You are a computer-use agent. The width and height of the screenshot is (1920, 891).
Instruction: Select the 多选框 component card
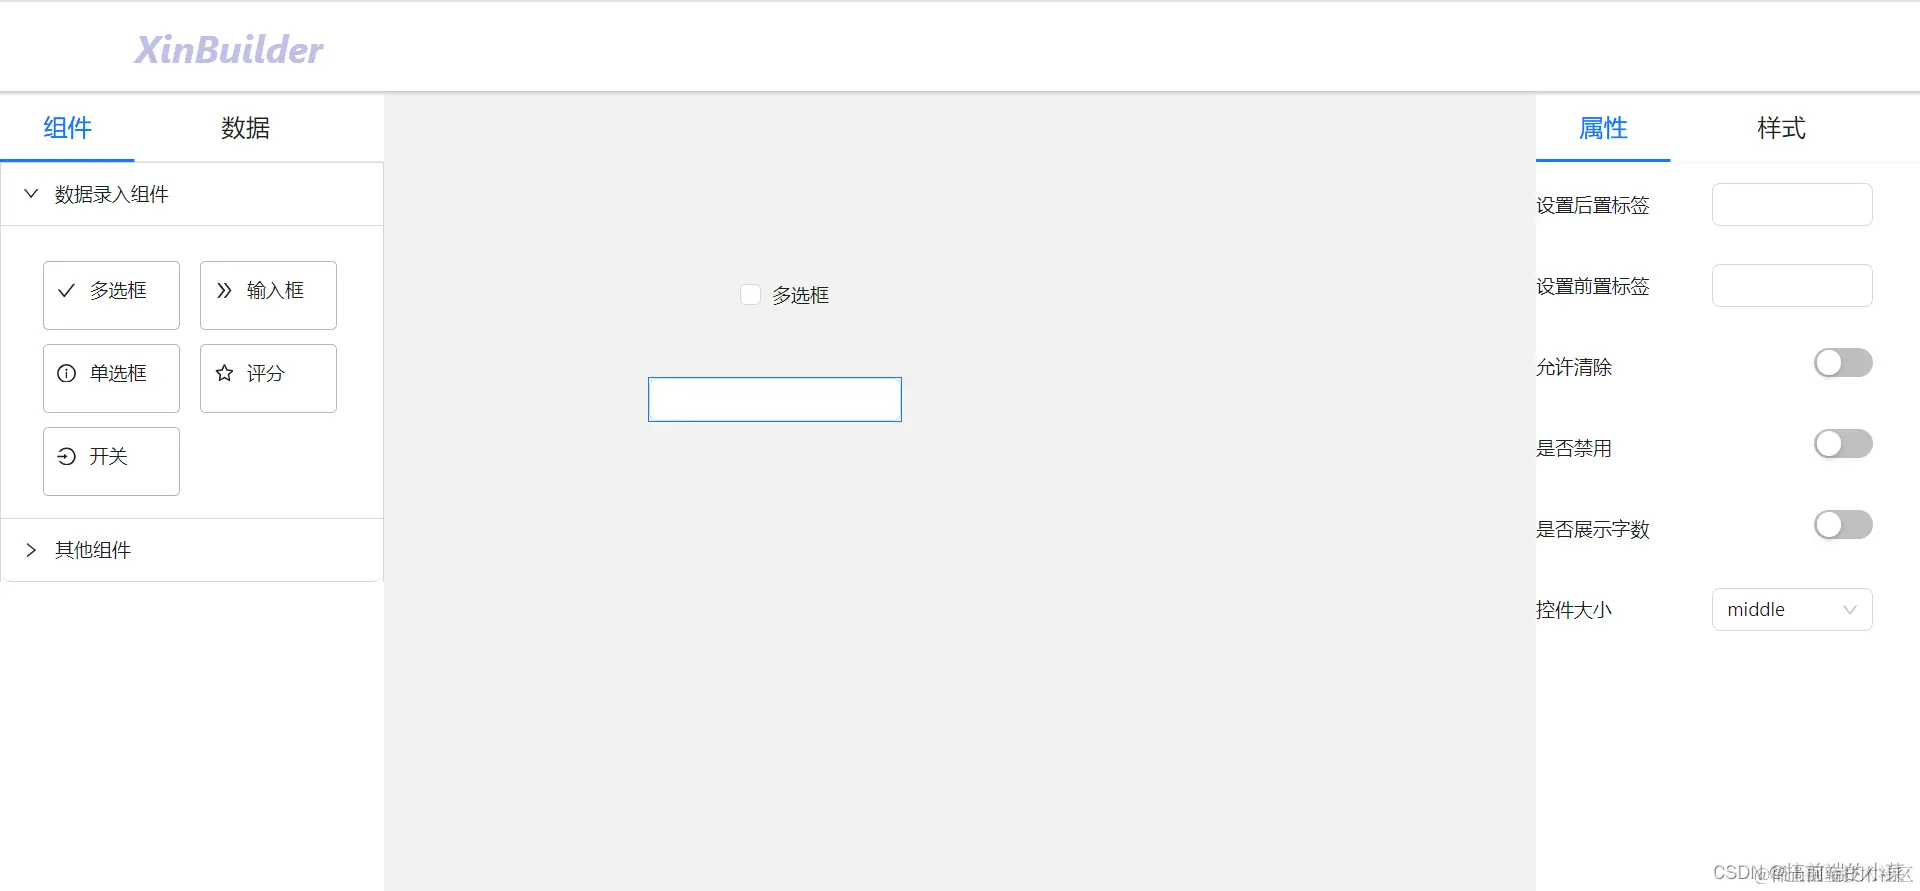111,295
